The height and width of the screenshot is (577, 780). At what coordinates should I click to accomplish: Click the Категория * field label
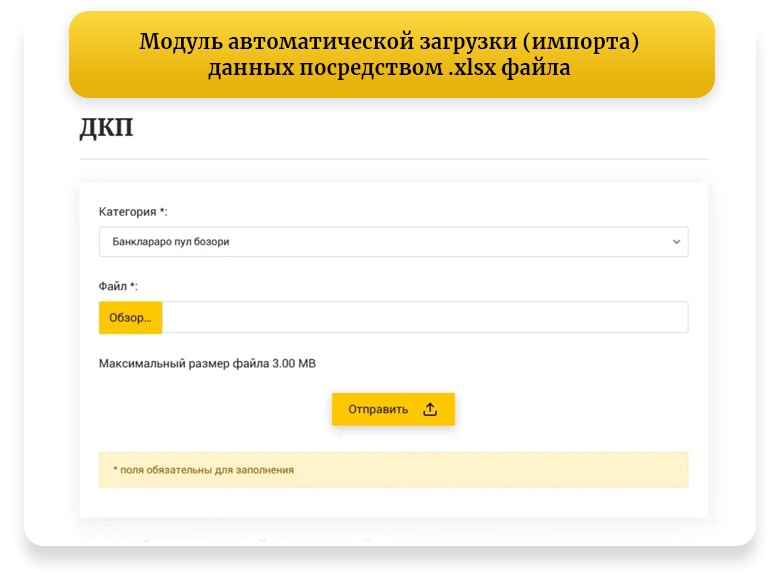(133, 212)
